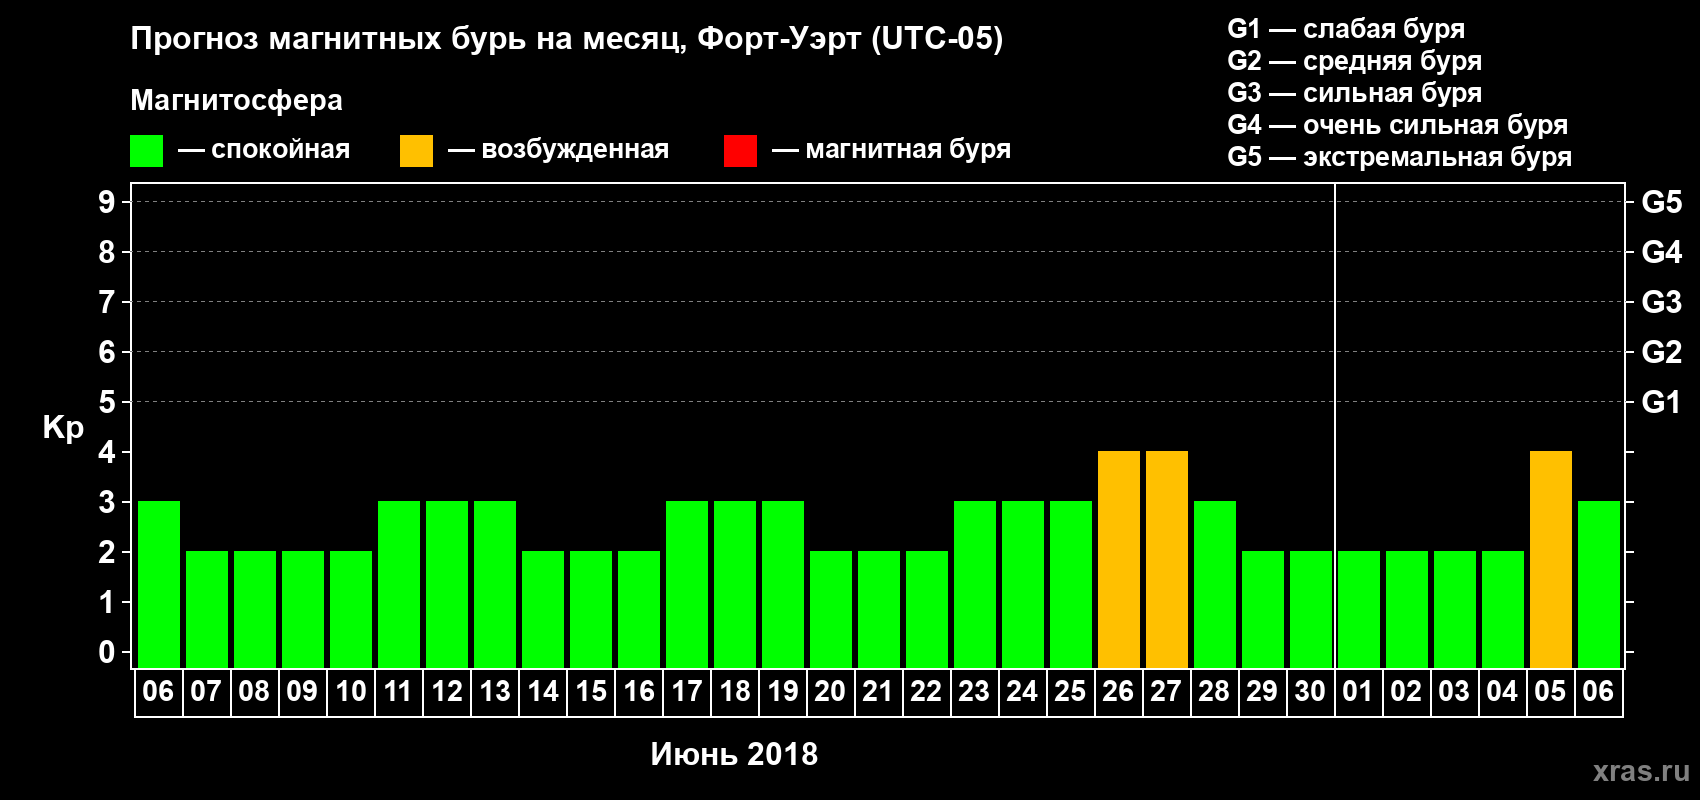
Task: Click the возбужденная legend label
Action: (575, 150)
